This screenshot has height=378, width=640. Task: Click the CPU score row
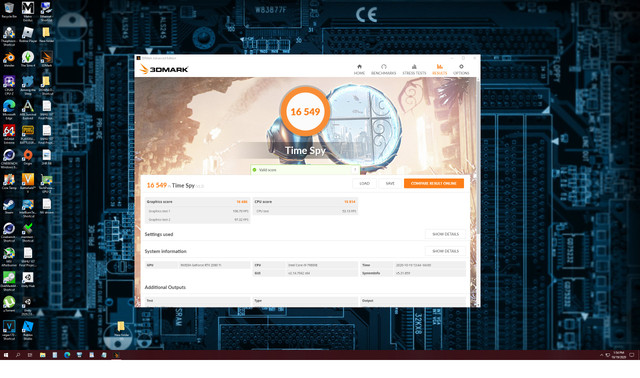(305, 202)
